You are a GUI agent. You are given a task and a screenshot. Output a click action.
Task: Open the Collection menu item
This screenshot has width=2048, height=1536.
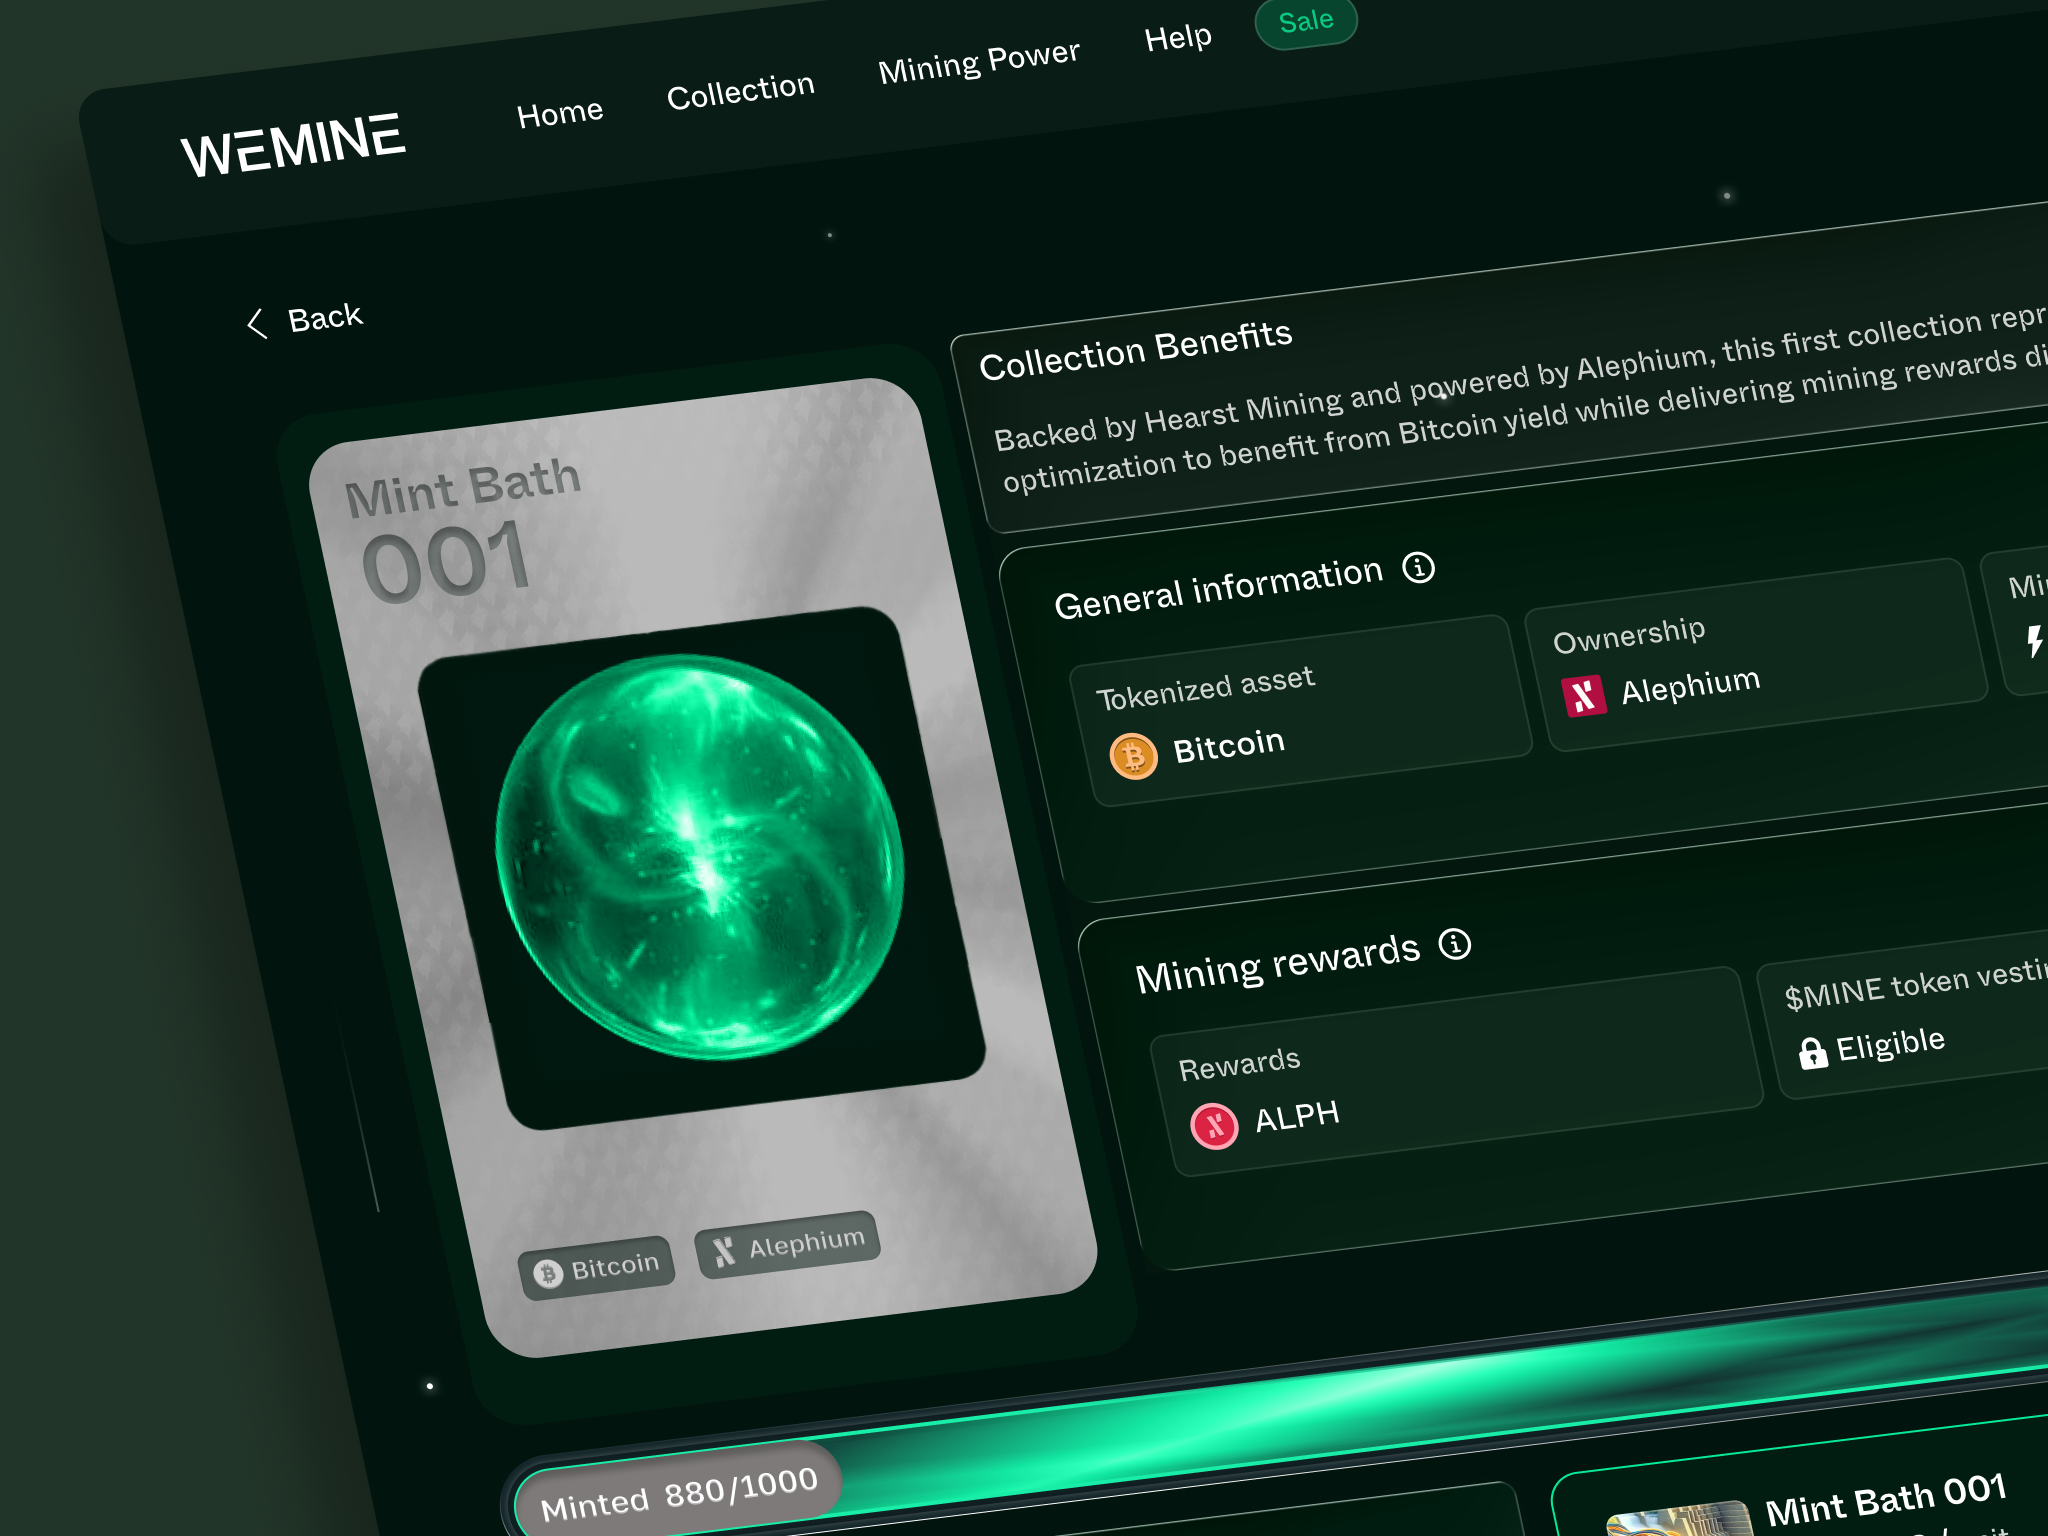coord(741,91)
